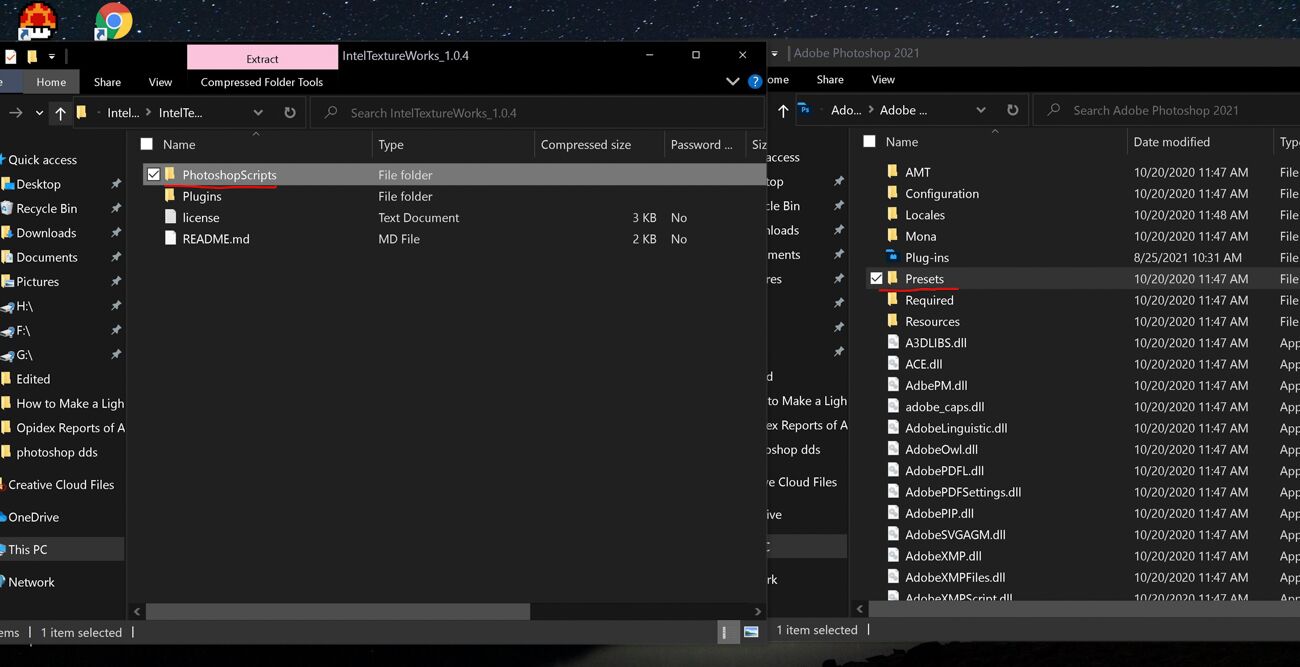Open address history dropdown in IntelTextureWorks window
Viewport: 1300px width, 667px height.
[x=258, y=113]
